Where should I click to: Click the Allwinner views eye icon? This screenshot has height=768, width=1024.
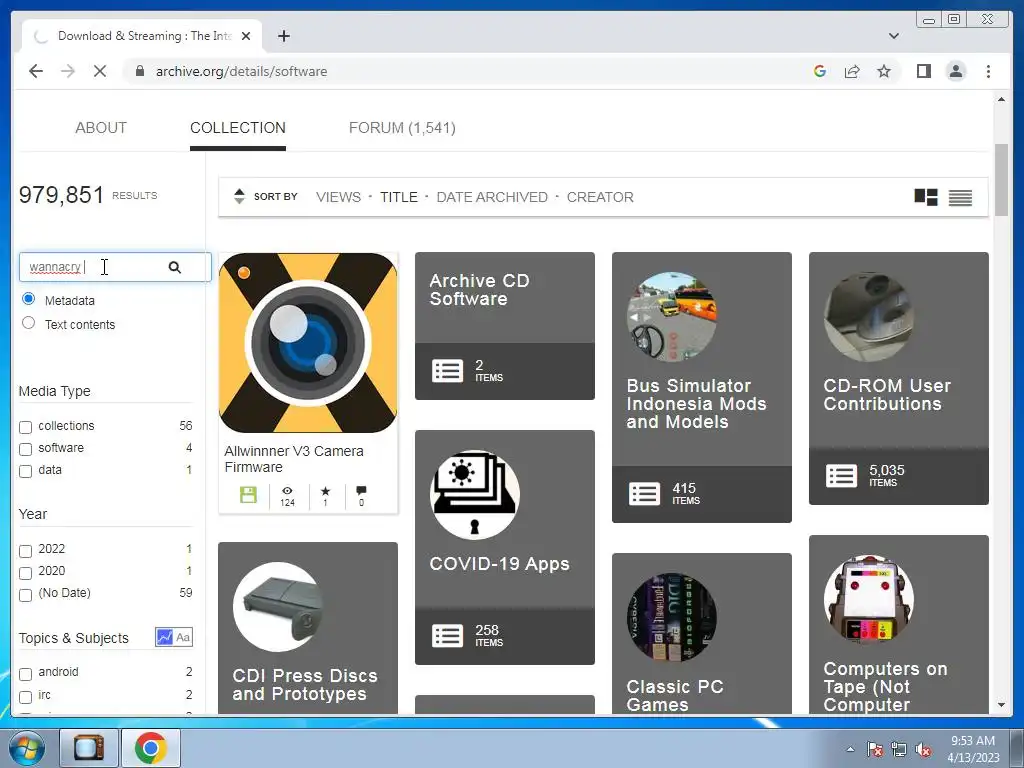point(287,490)
